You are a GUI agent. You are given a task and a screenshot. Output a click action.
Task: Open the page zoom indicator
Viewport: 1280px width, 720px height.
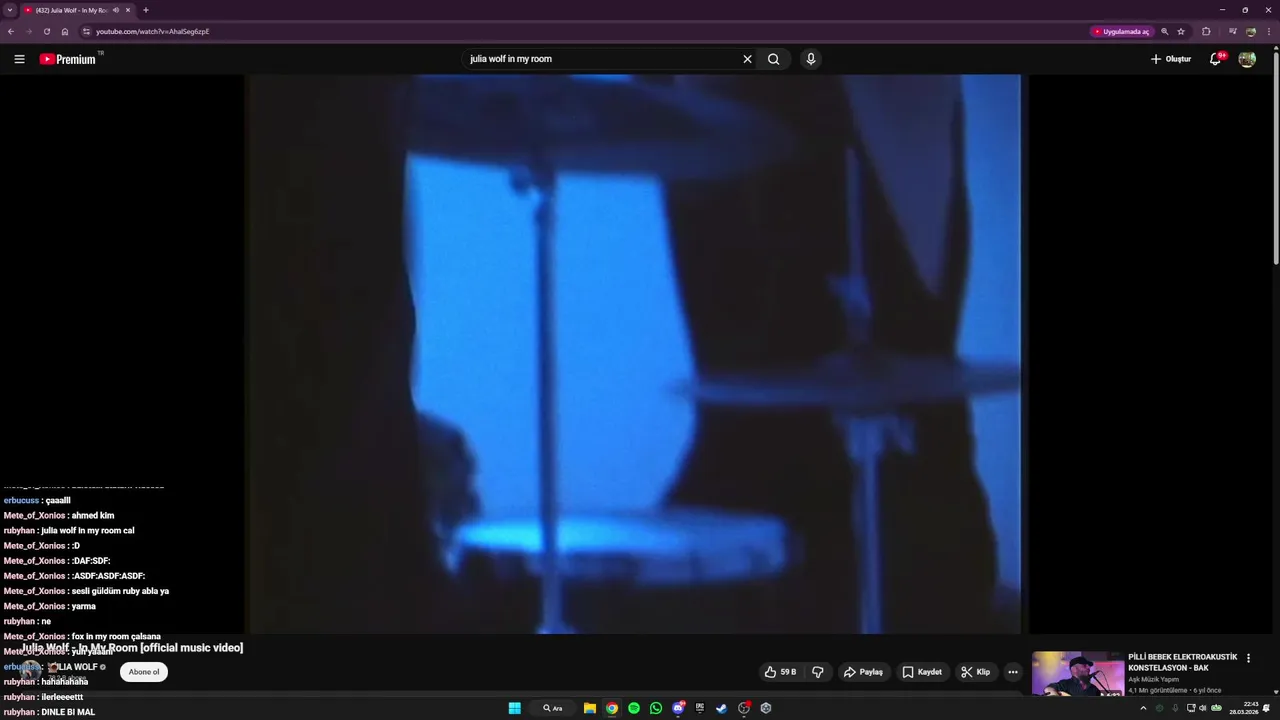tap(1164, 31)
